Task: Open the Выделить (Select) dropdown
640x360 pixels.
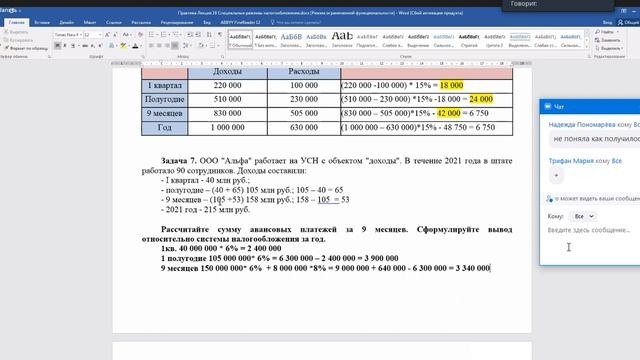Action: pyautogui.click(x=609, y=48)
